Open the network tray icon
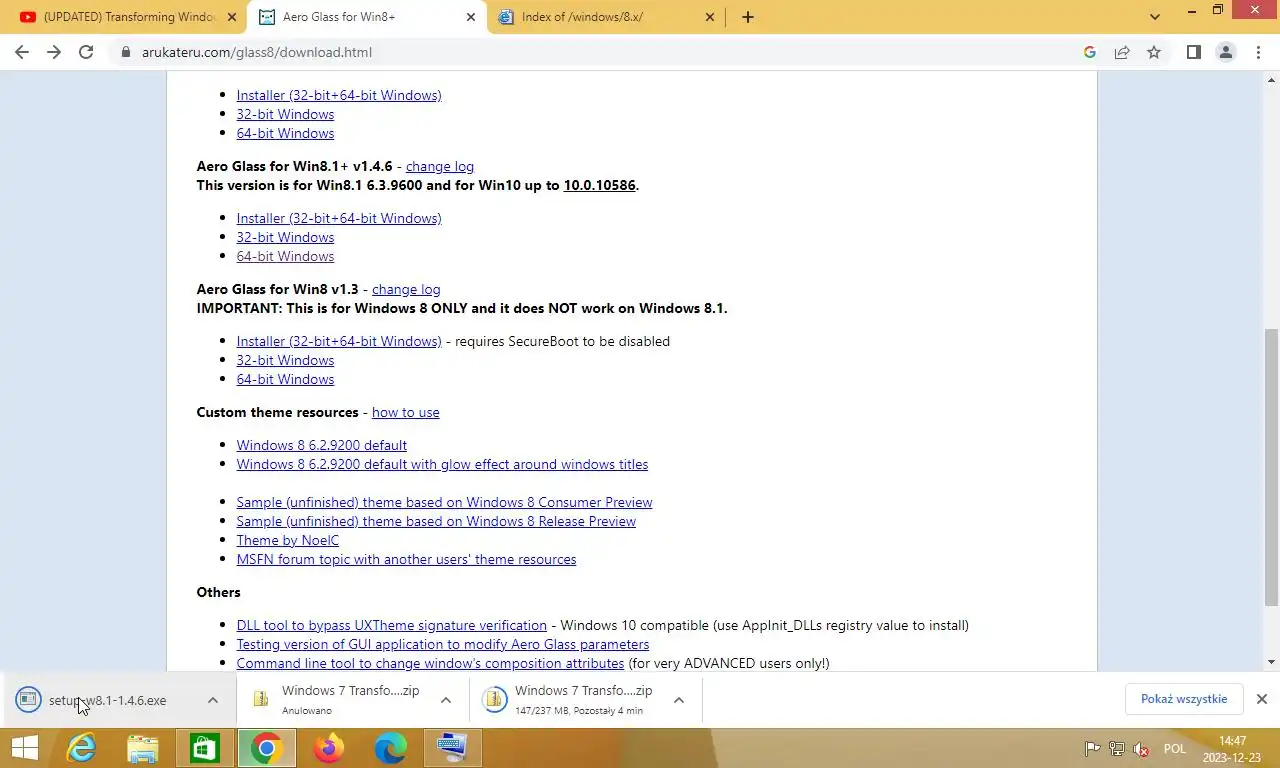1280x768 pixels. (x=1117, y=749)
